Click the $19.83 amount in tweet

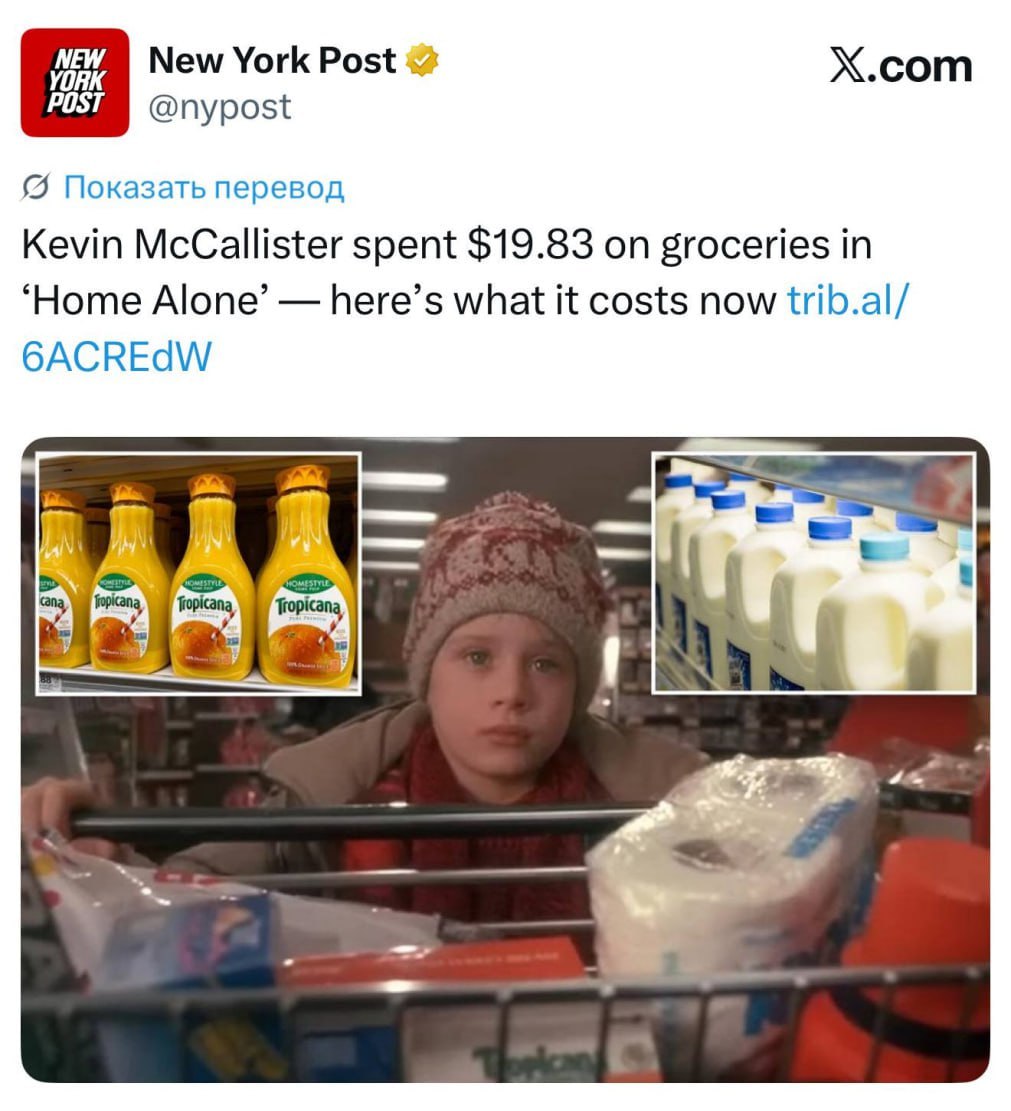click(530, 245)
